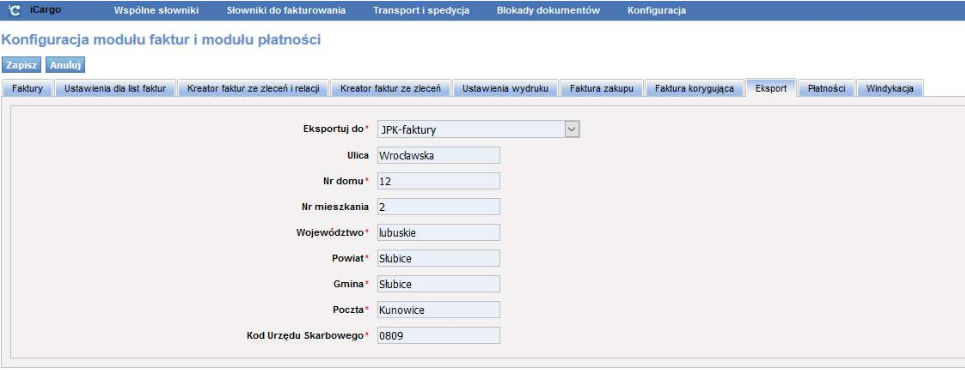Click the Ulica field containing Wrocławska
The width and height of the screenshot is (965, 370).
(x=438, y=155)
